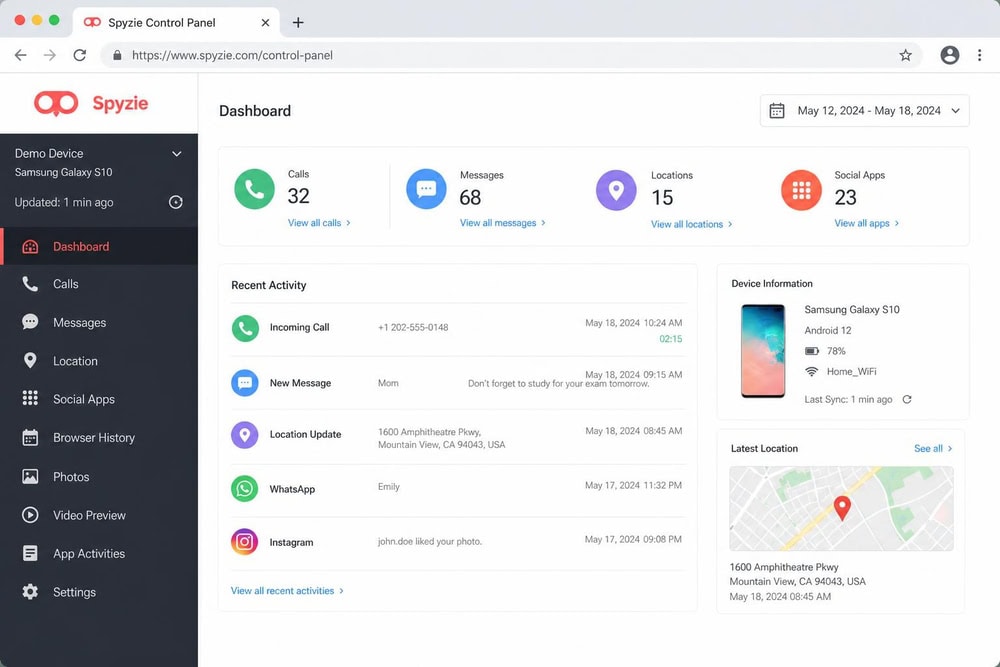
Task: Click the Dashboard sidebar icon
Action: pyautogui.click(x=30, y=247)
